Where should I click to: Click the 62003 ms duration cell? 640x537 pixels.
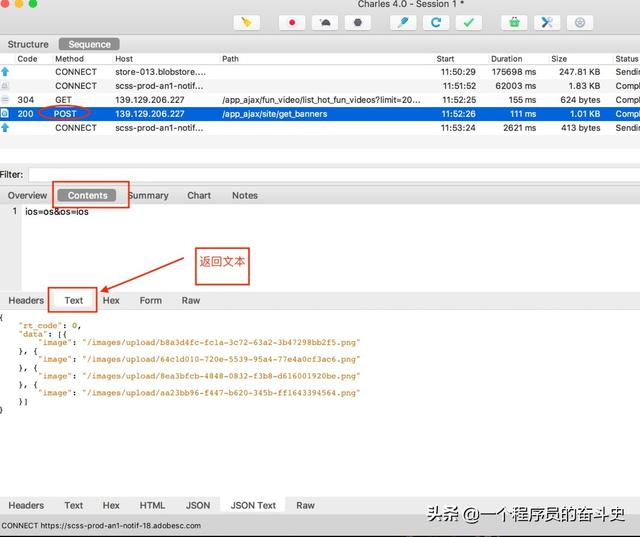[x=516, y=86]
